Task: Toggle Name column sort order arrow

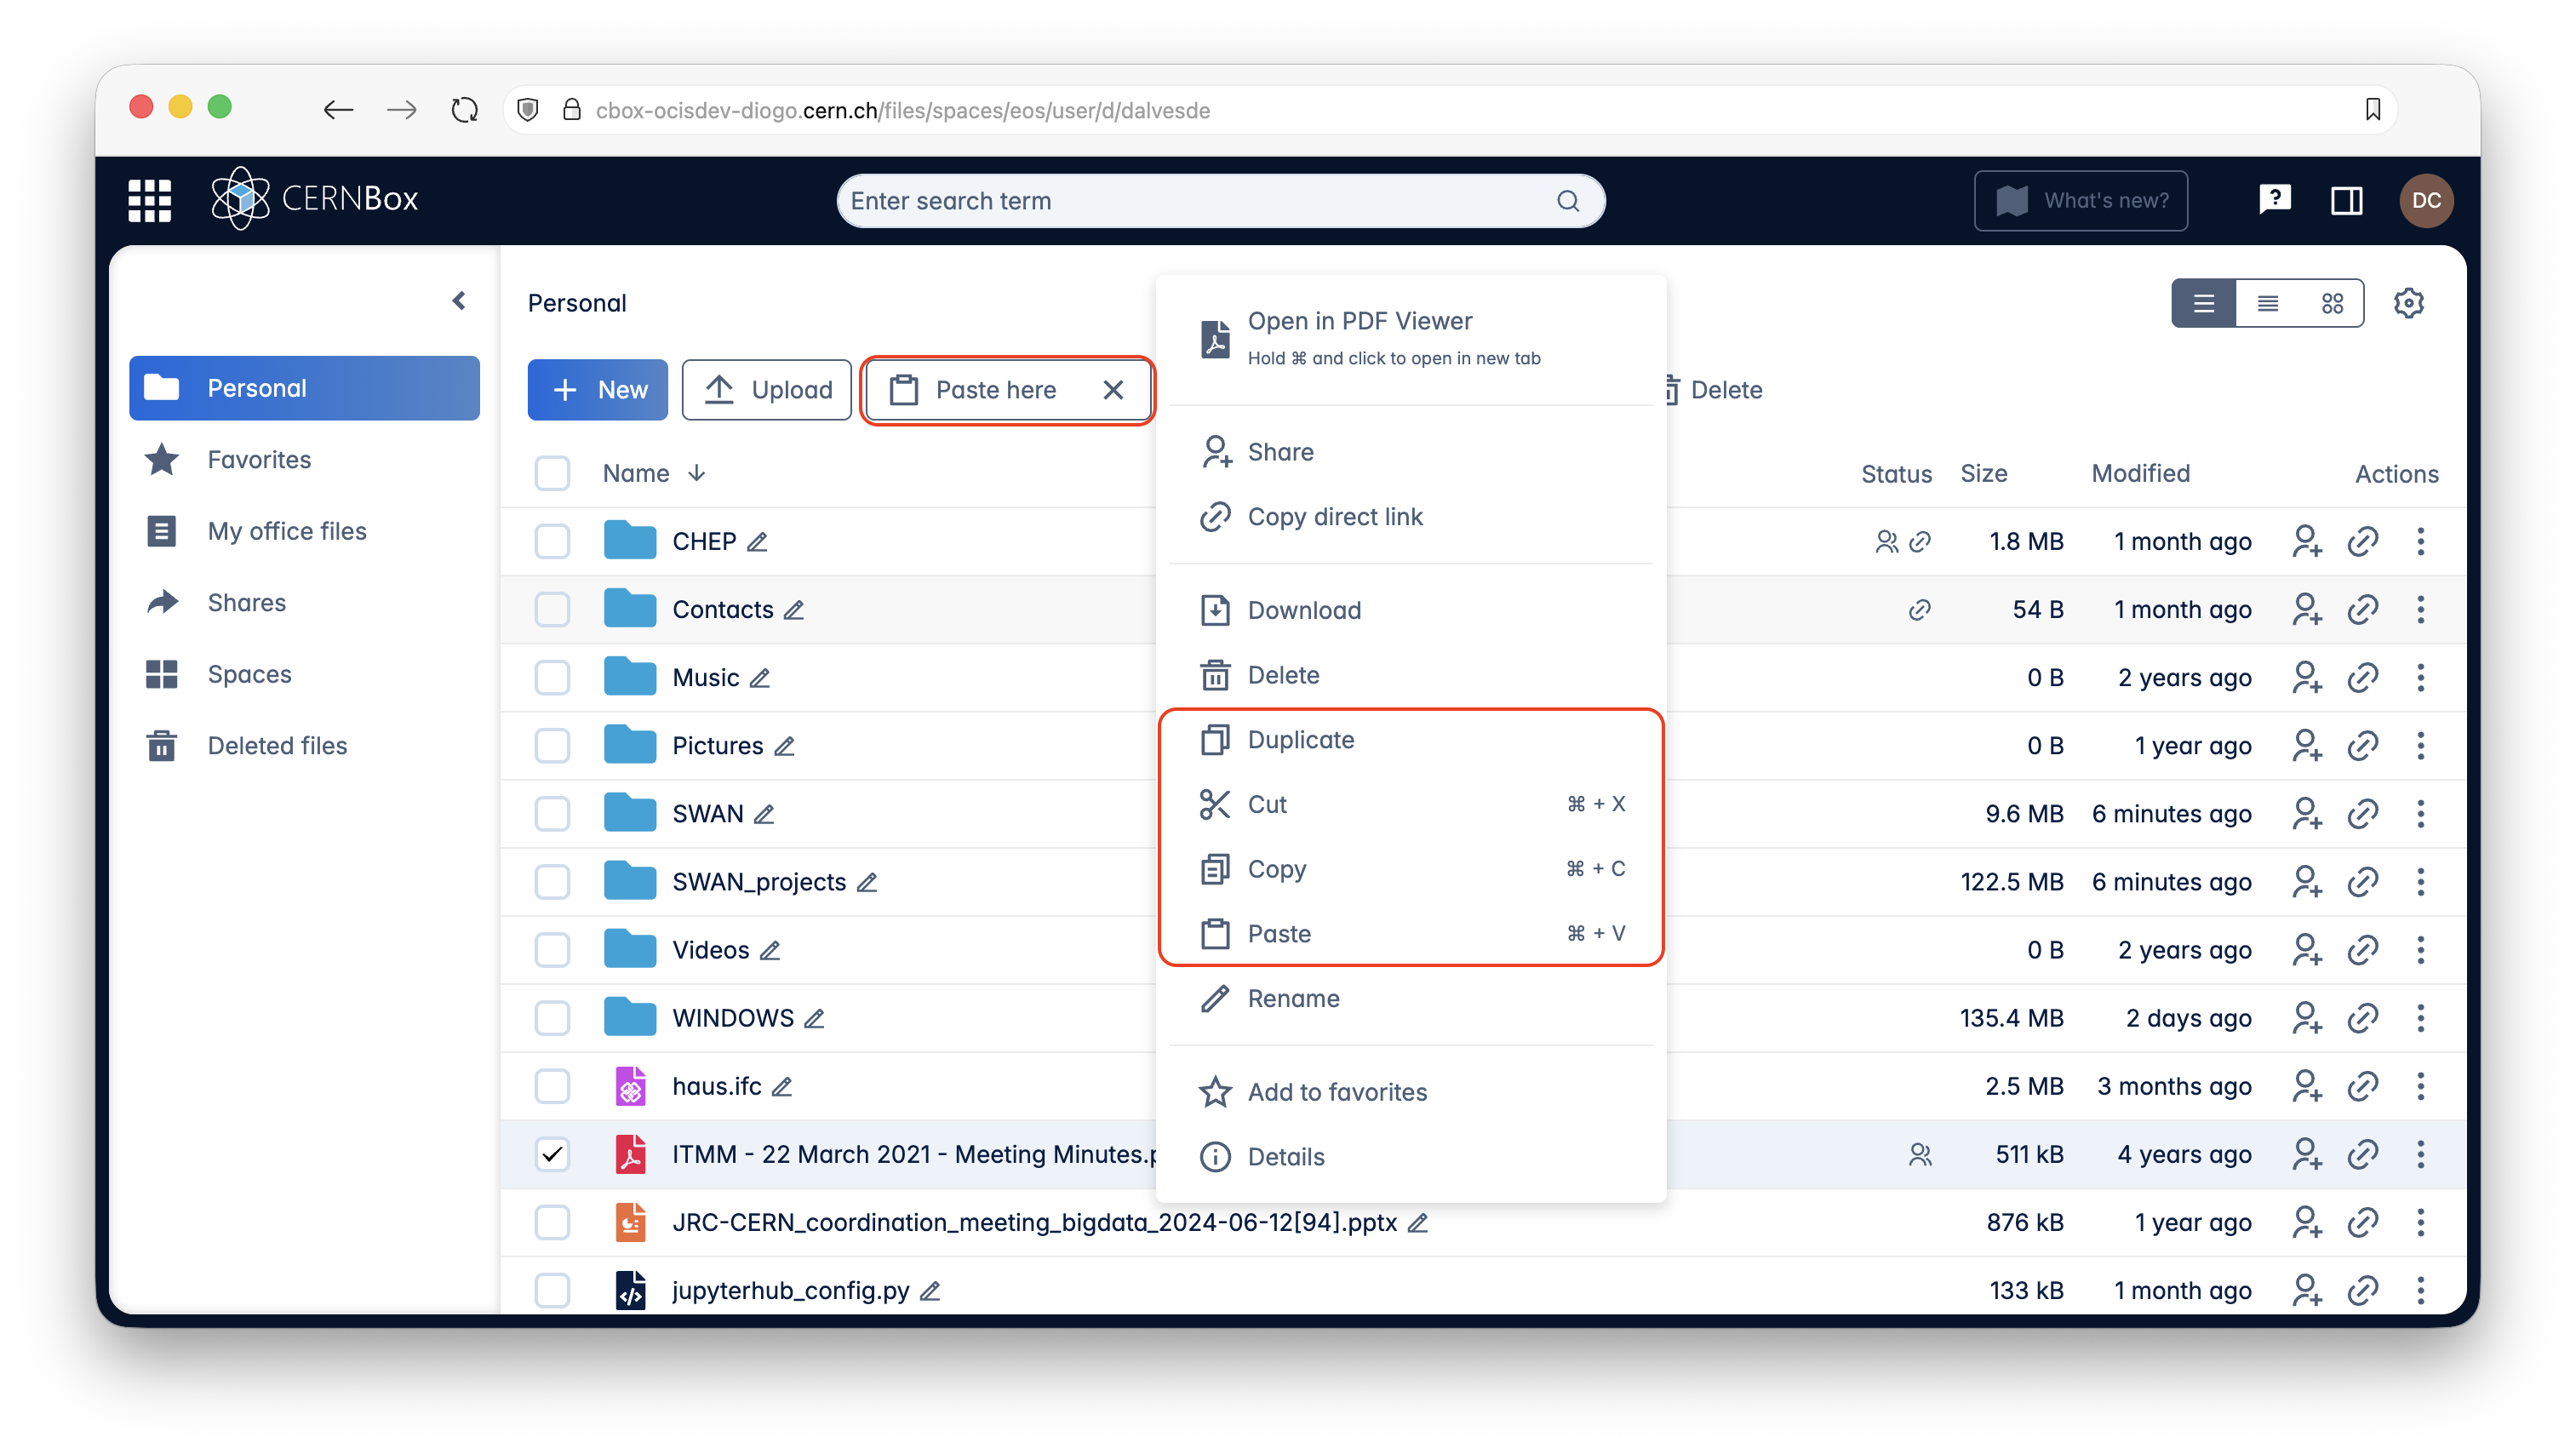Action: click(697, 473)
